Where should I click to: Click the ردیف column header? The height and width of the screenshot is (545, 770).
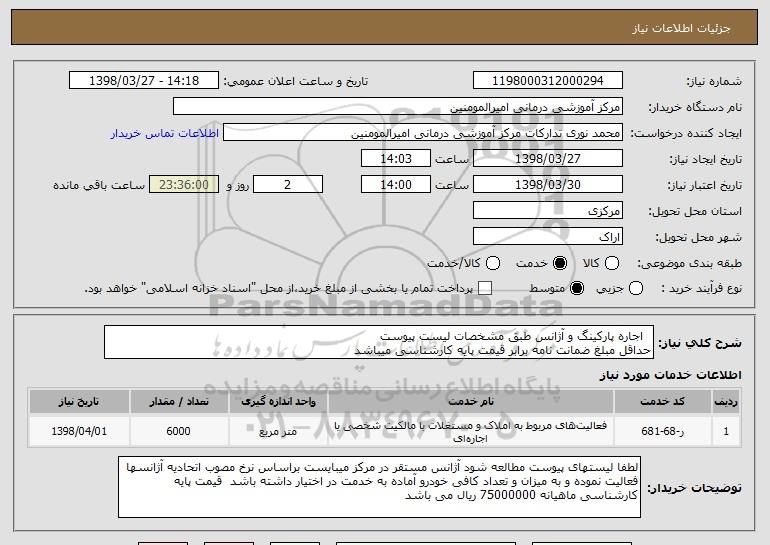pos(726,402)
